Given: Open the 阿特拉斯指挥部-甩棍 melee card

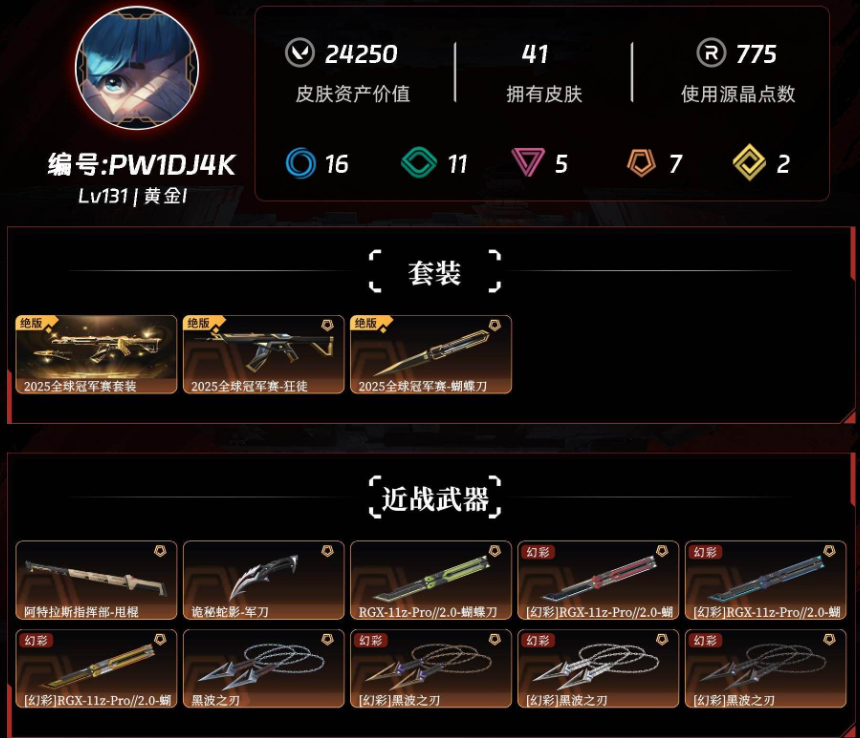Looking at the screenshot, I should [96, 580].
